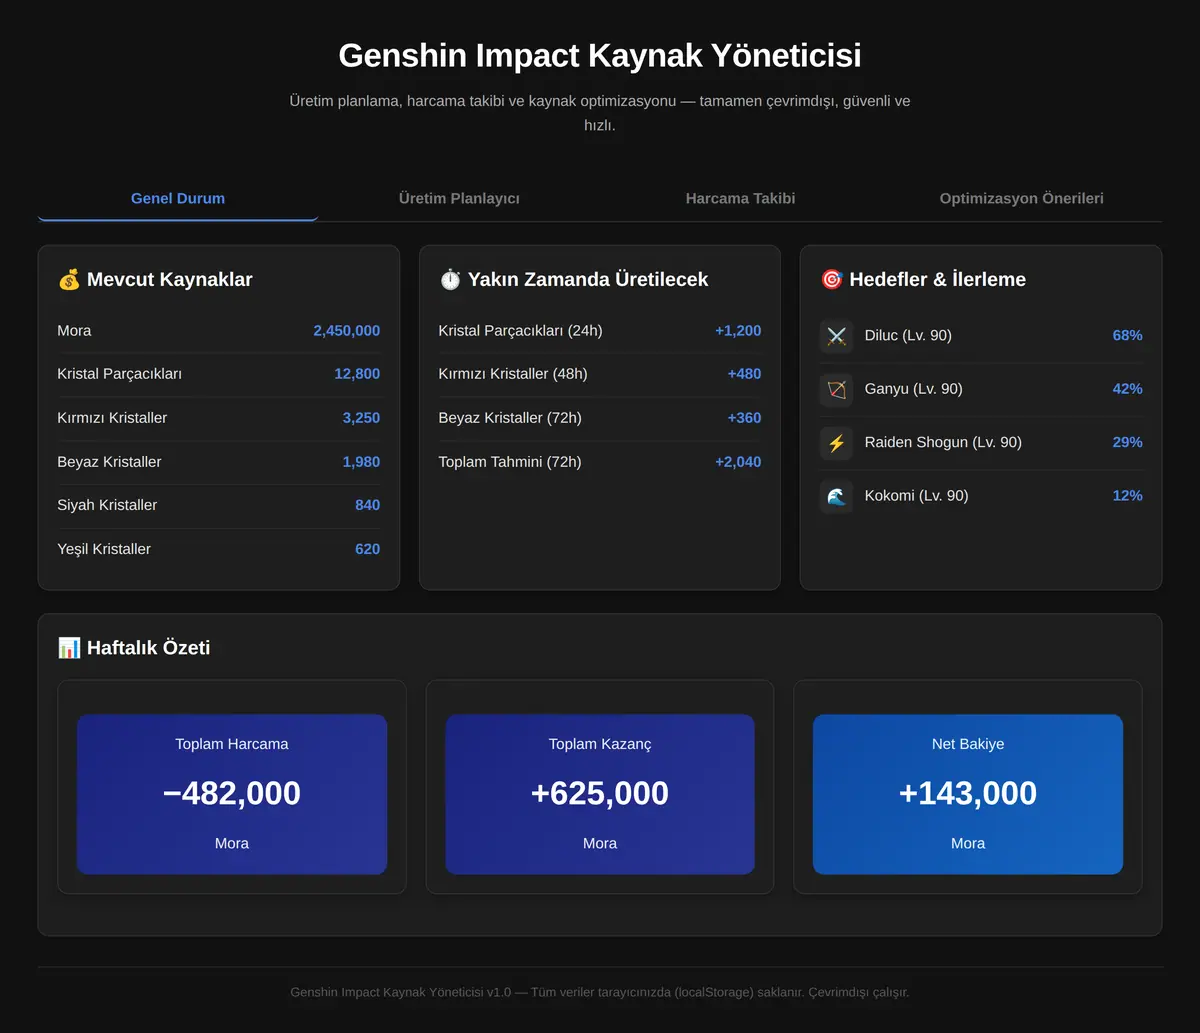Click the target icon beside Hedefler & İlerleme
The width and height of the screenshot is (1200, 1033).
point(831,280)
